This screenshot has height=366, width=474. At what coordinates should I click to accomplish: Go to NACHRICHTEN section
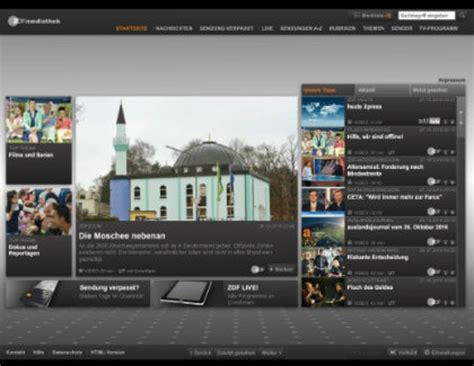pos(174,29)
